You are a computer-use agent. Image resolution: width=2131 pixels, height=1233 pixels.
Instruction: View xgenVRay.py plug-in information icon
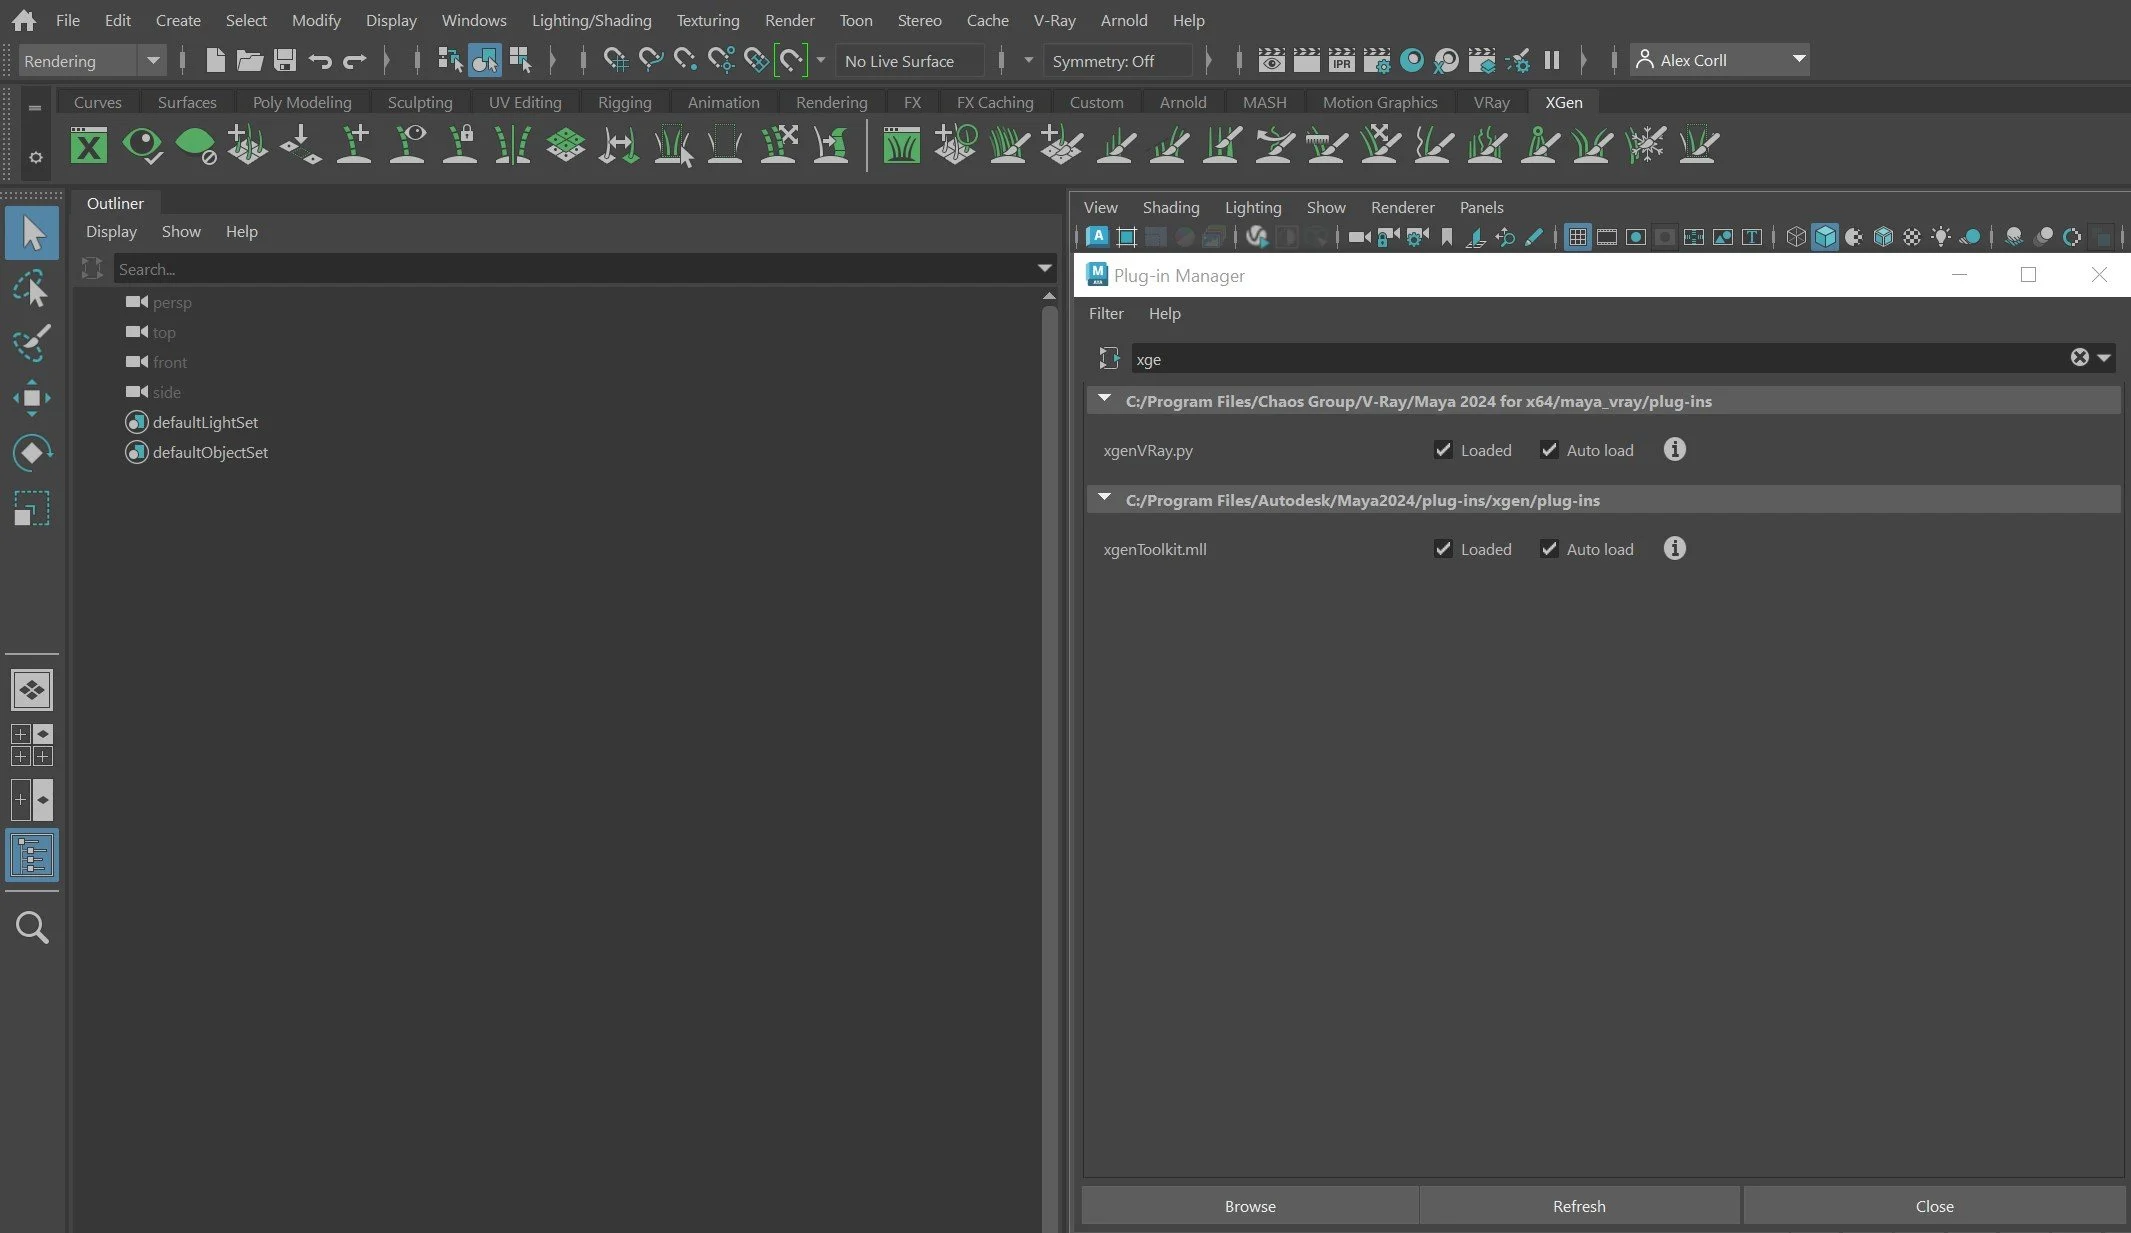[x=1673, y=449]
